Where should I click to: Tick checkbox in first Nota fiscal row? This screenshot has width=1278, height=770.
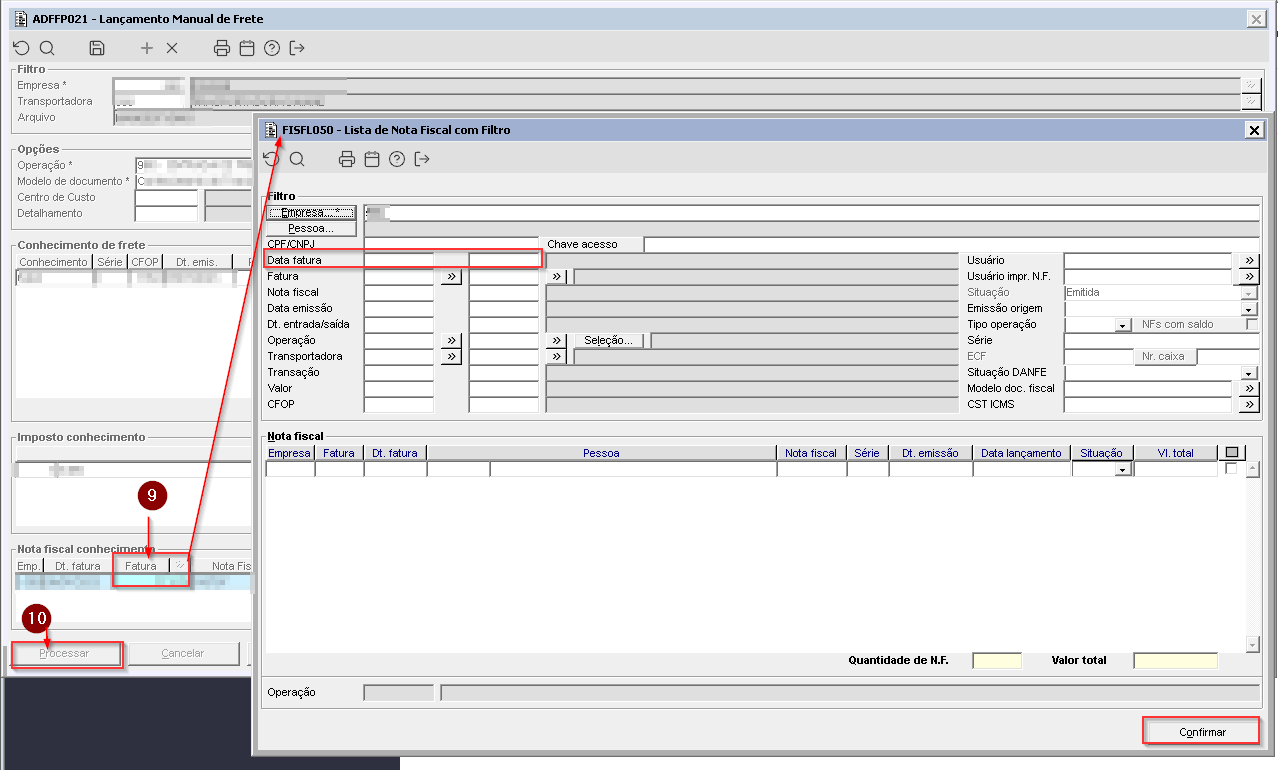[1231, 468]
